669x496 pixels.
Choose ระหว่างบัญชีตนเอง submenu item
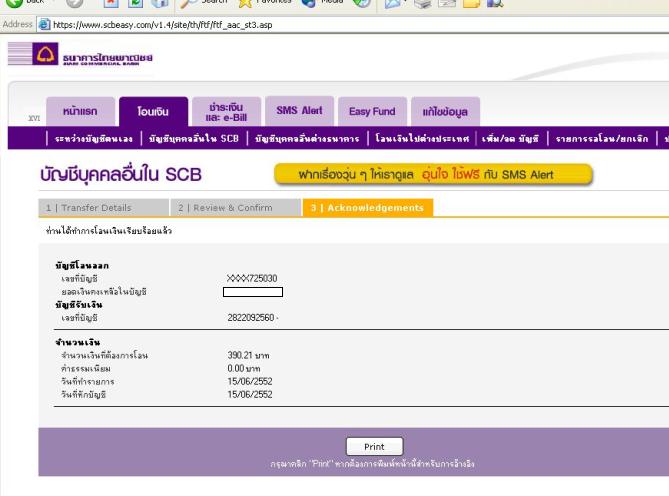click(94, 139)
